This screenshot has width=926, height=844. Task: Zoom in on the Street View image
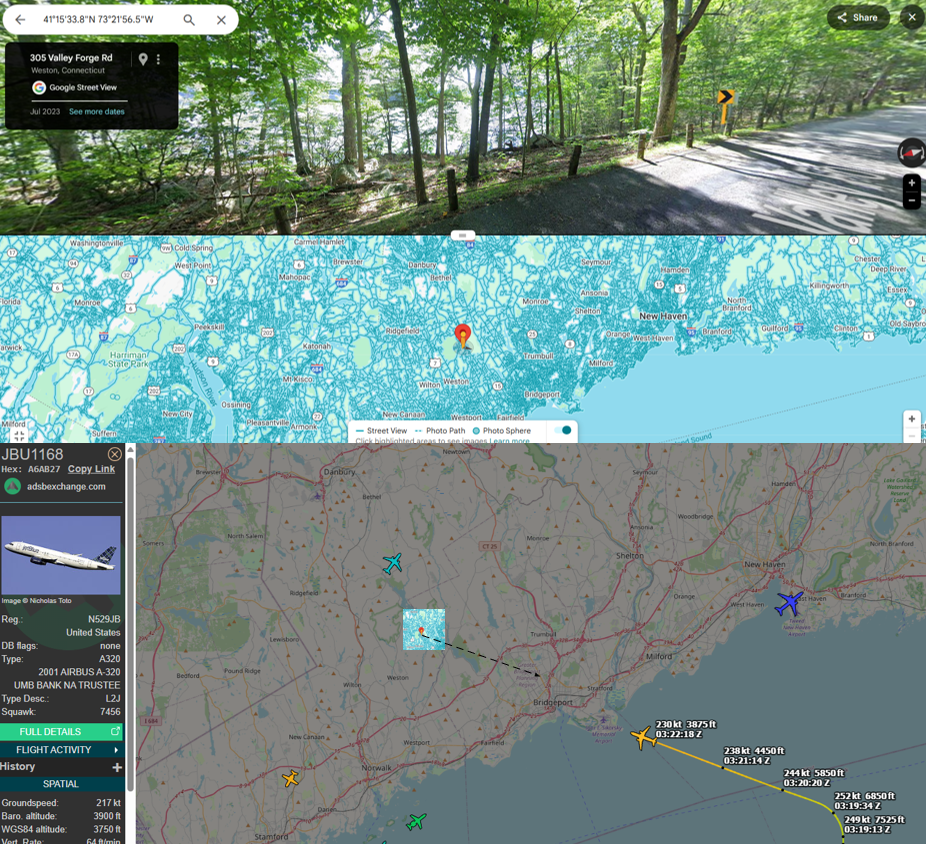911,184
